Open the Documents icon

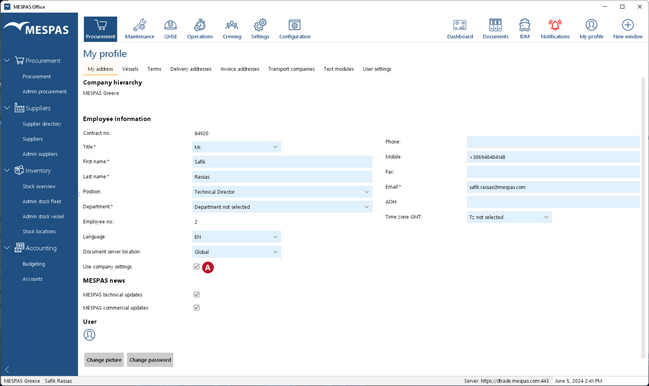coord(495,25)
